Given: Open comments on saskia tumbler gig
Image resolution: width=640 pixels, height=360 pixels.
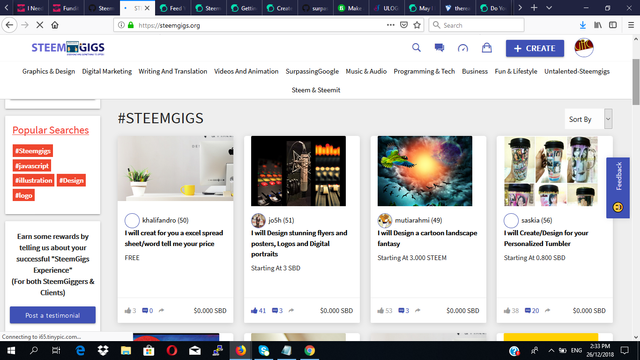Looking at the screenshot, I should (532, 311).
